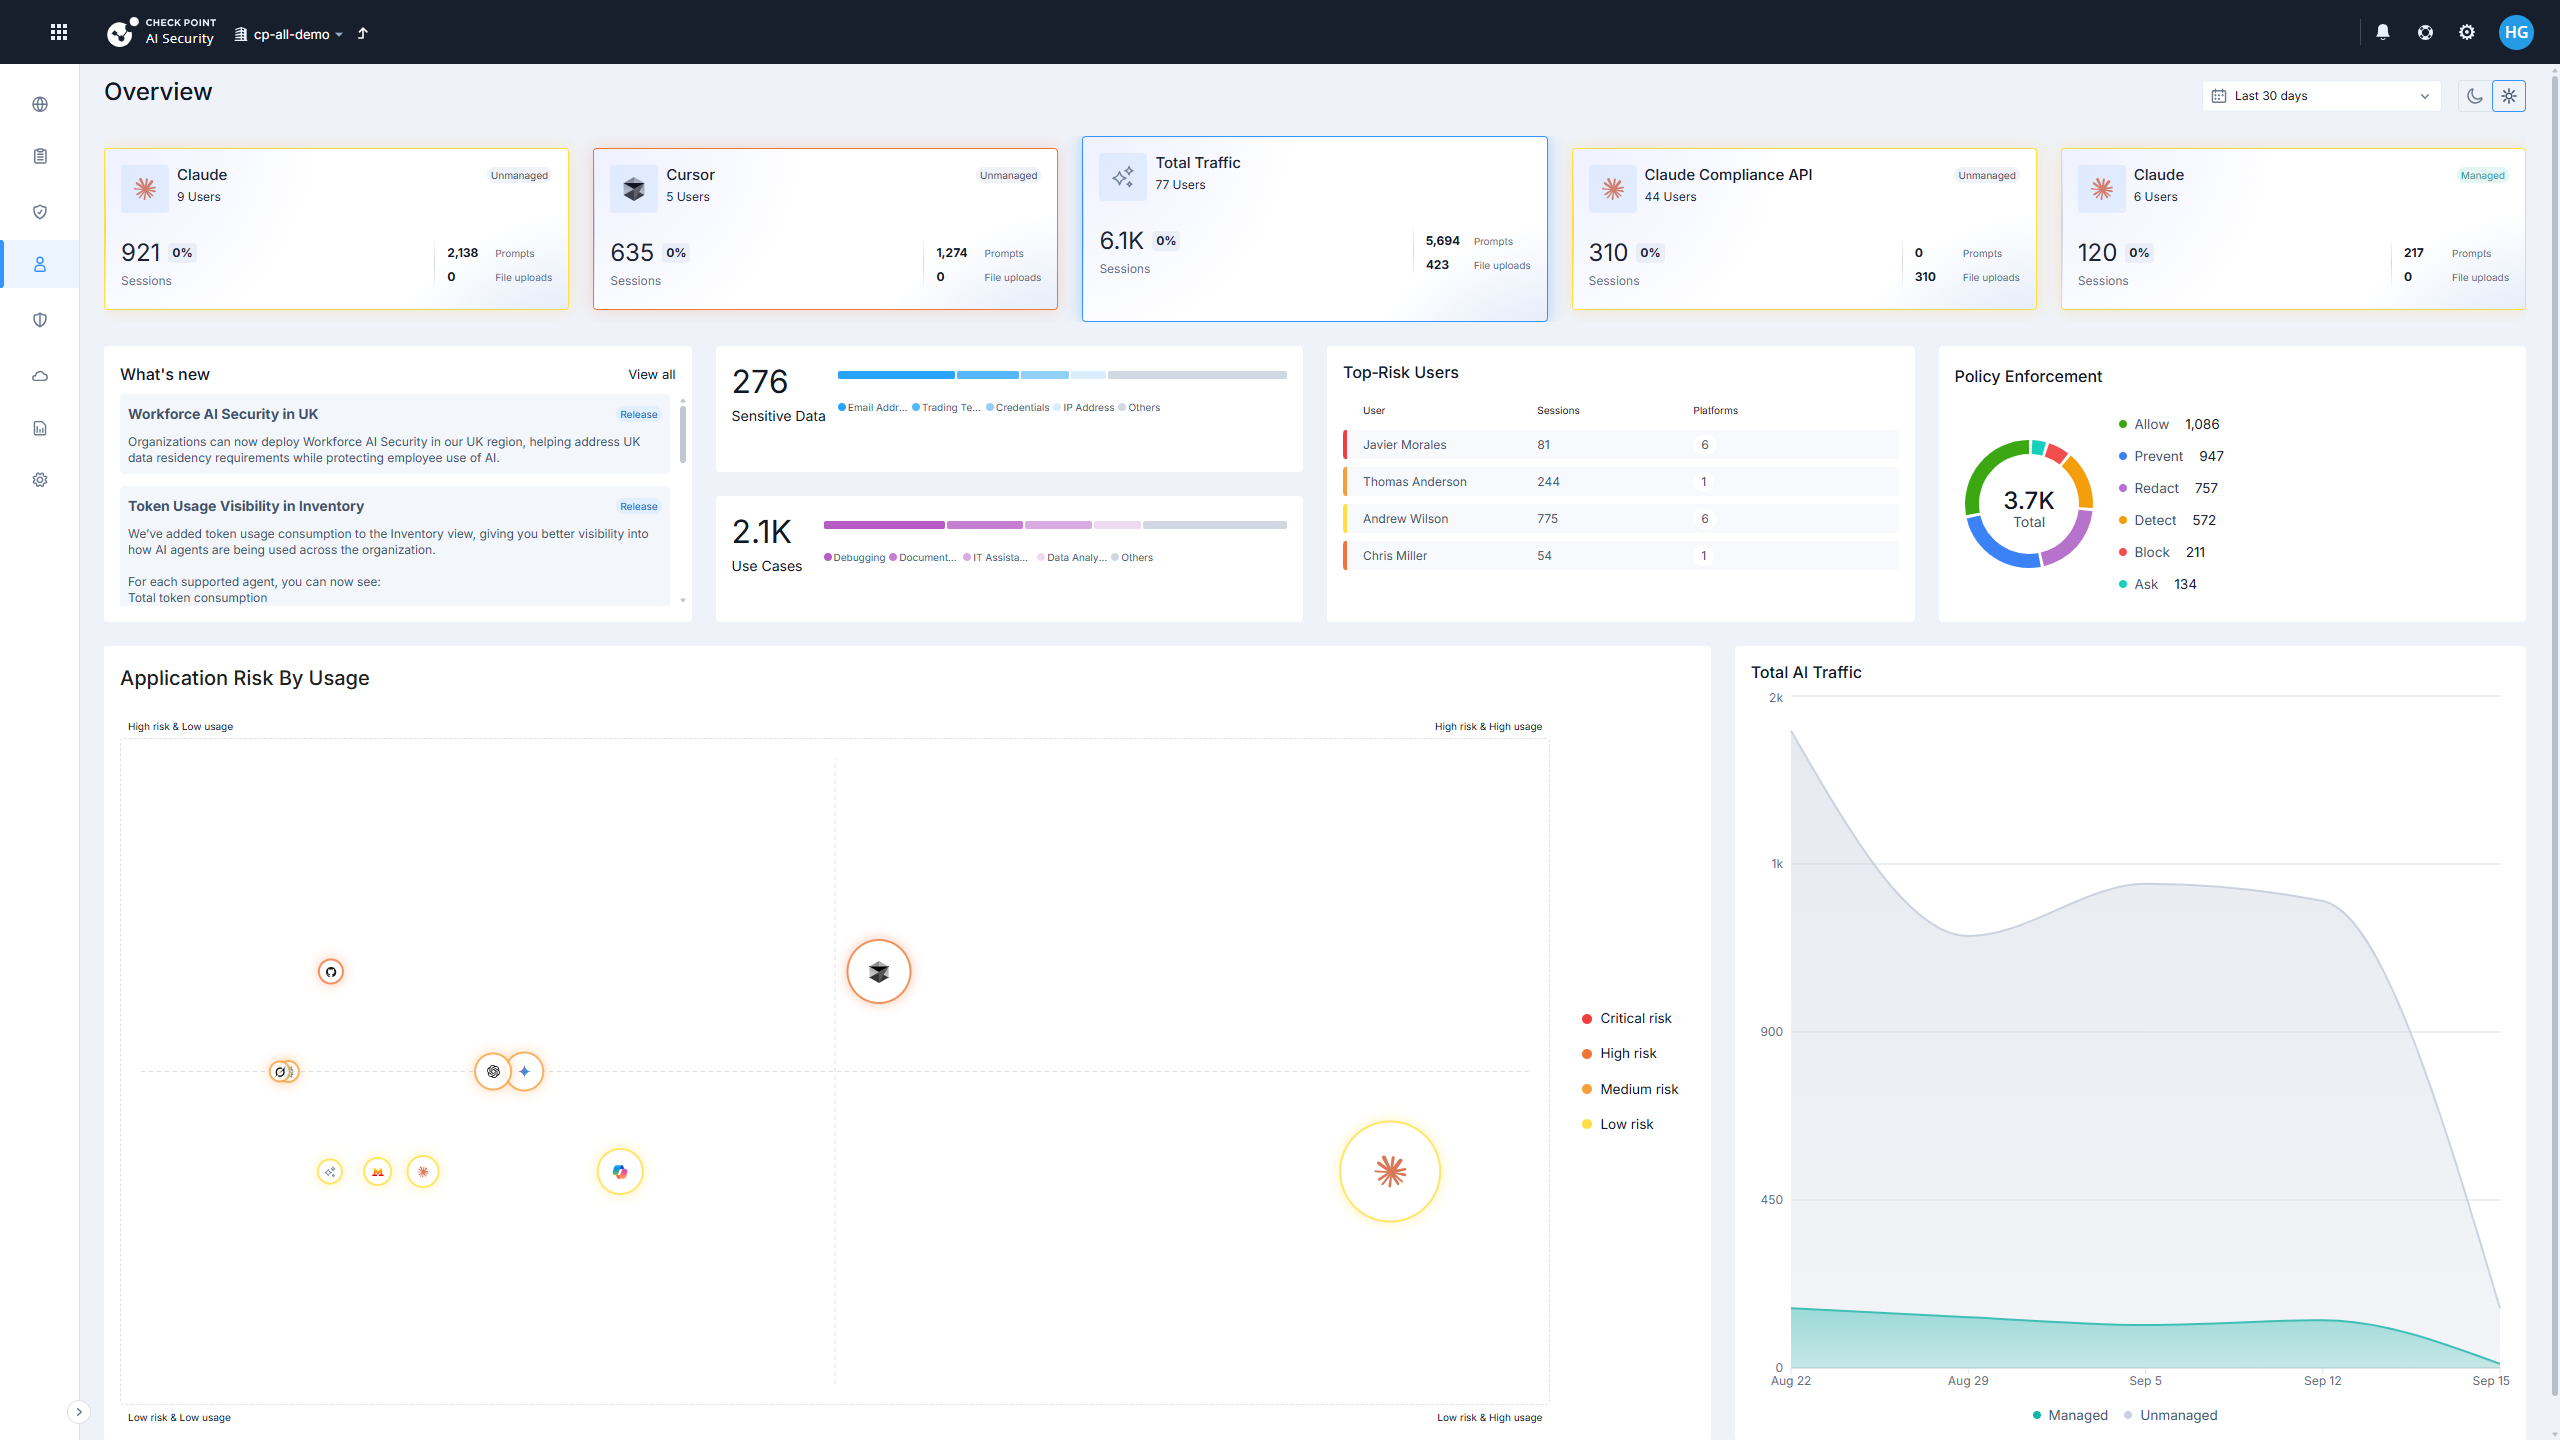Click Credentials legend item

click(x=1017, y=407)
